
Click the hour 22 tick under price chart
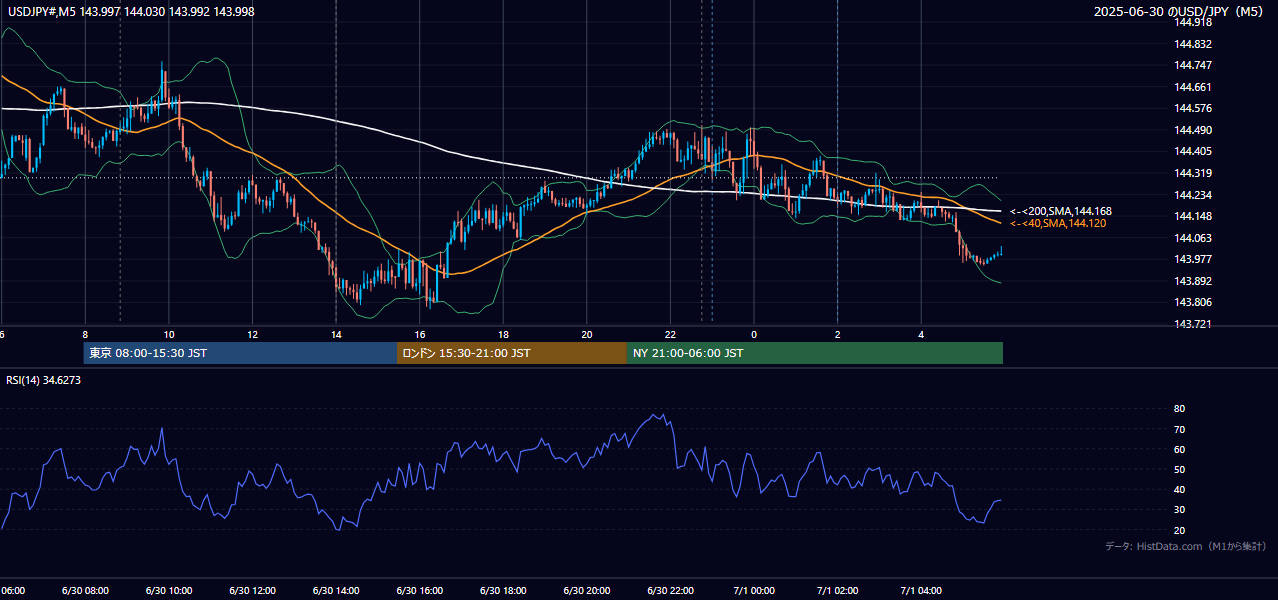pyautogui.click(x=671, y=335)
